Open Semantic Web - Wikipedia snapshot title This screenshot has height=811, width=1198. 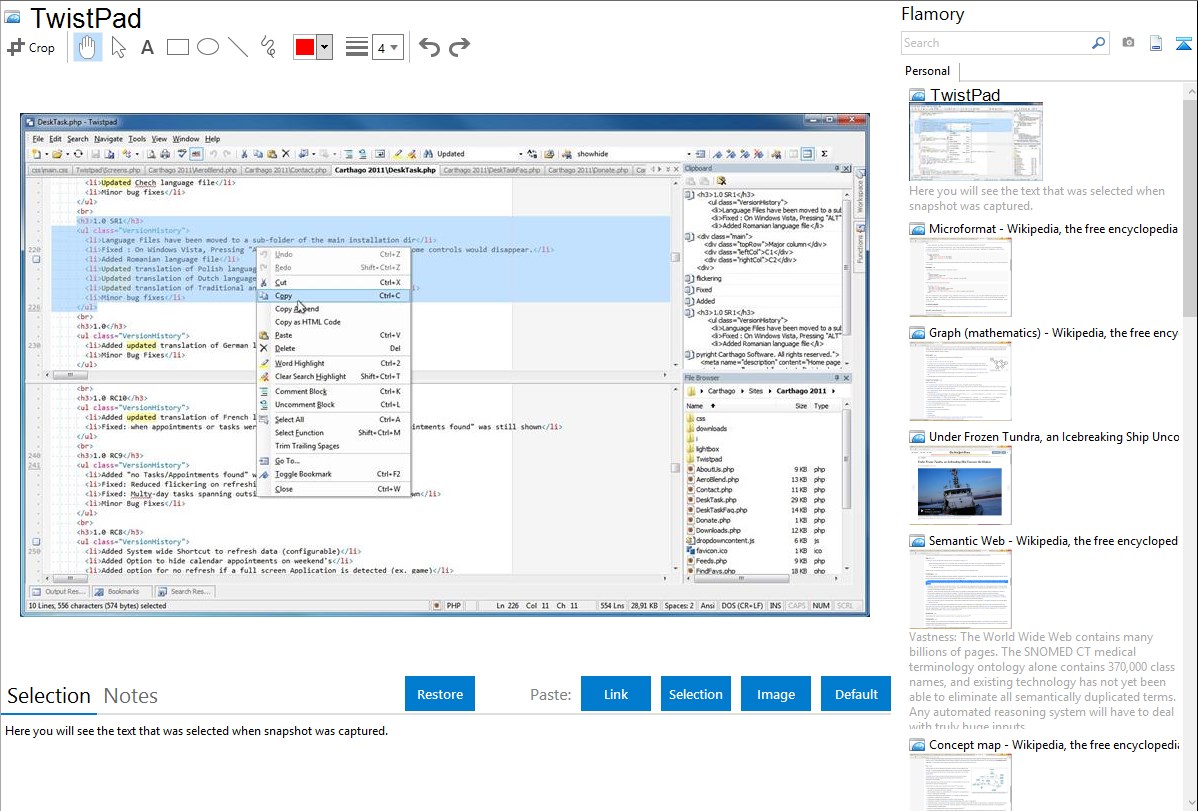[x=1053, y=540]
